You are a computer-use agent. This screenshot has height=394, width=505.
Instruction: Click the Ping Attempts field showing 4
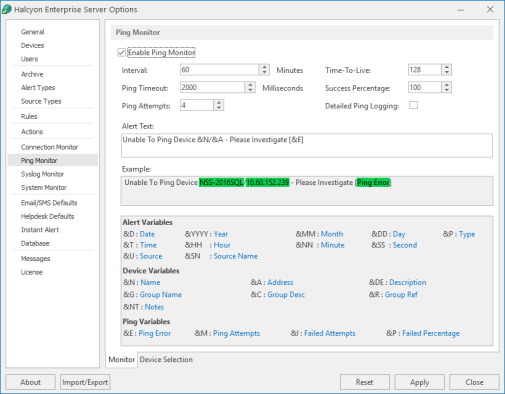pyautogui.click(x=197, y=105)
